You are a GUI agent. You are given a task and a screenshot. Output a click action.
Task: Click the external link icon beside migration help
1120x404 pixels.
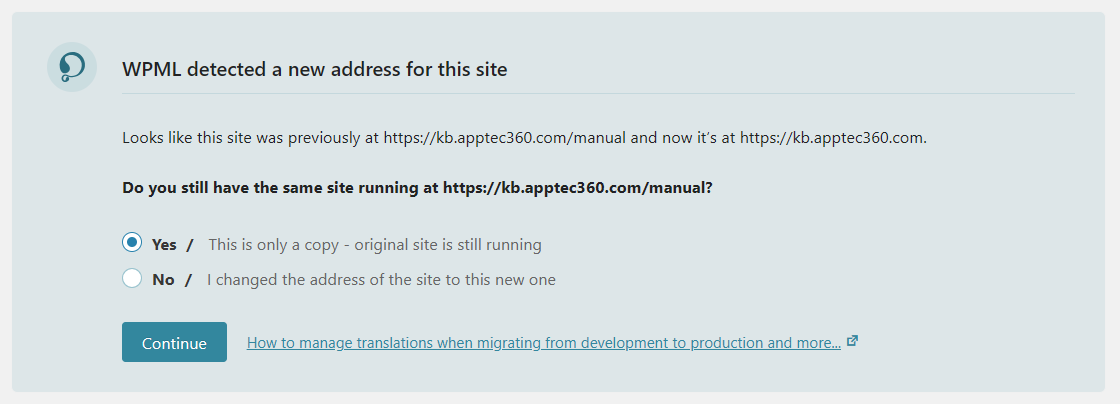852,341
